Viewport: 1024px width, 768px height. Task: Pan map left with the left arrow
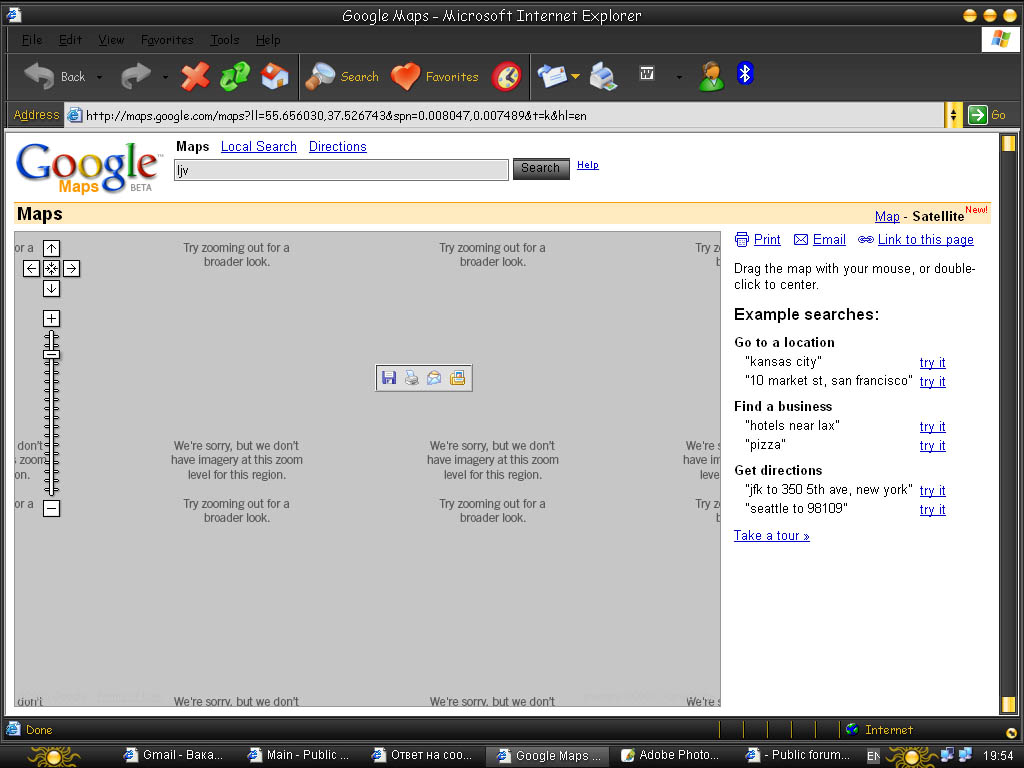(x=31, y=268)
